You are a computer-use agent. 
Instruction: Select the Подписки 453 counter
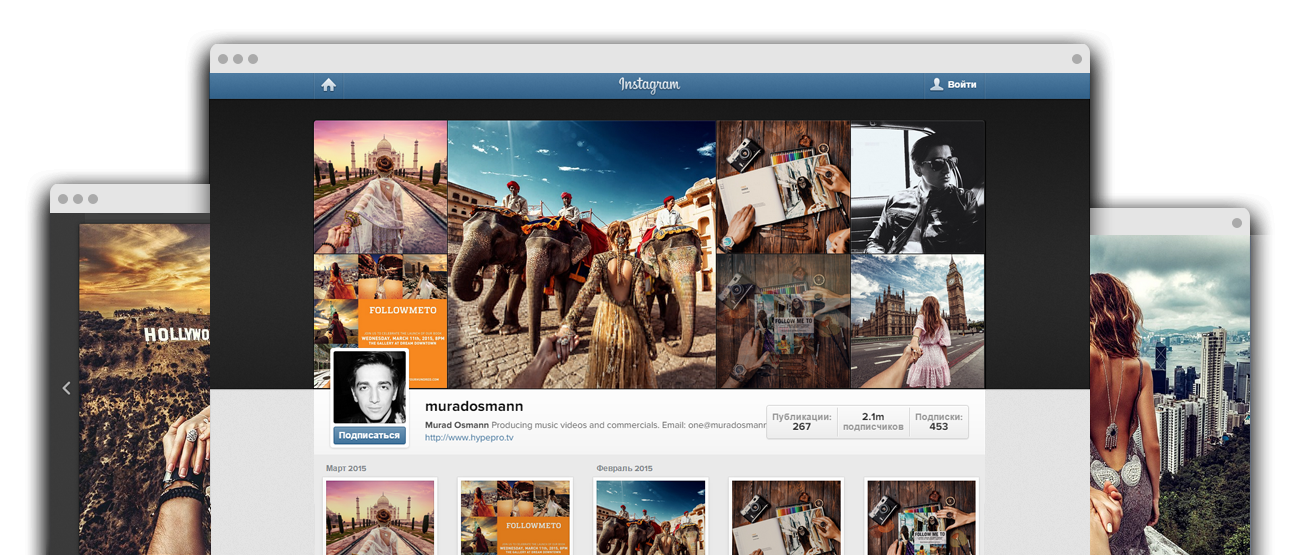click(x=938, y=422)
